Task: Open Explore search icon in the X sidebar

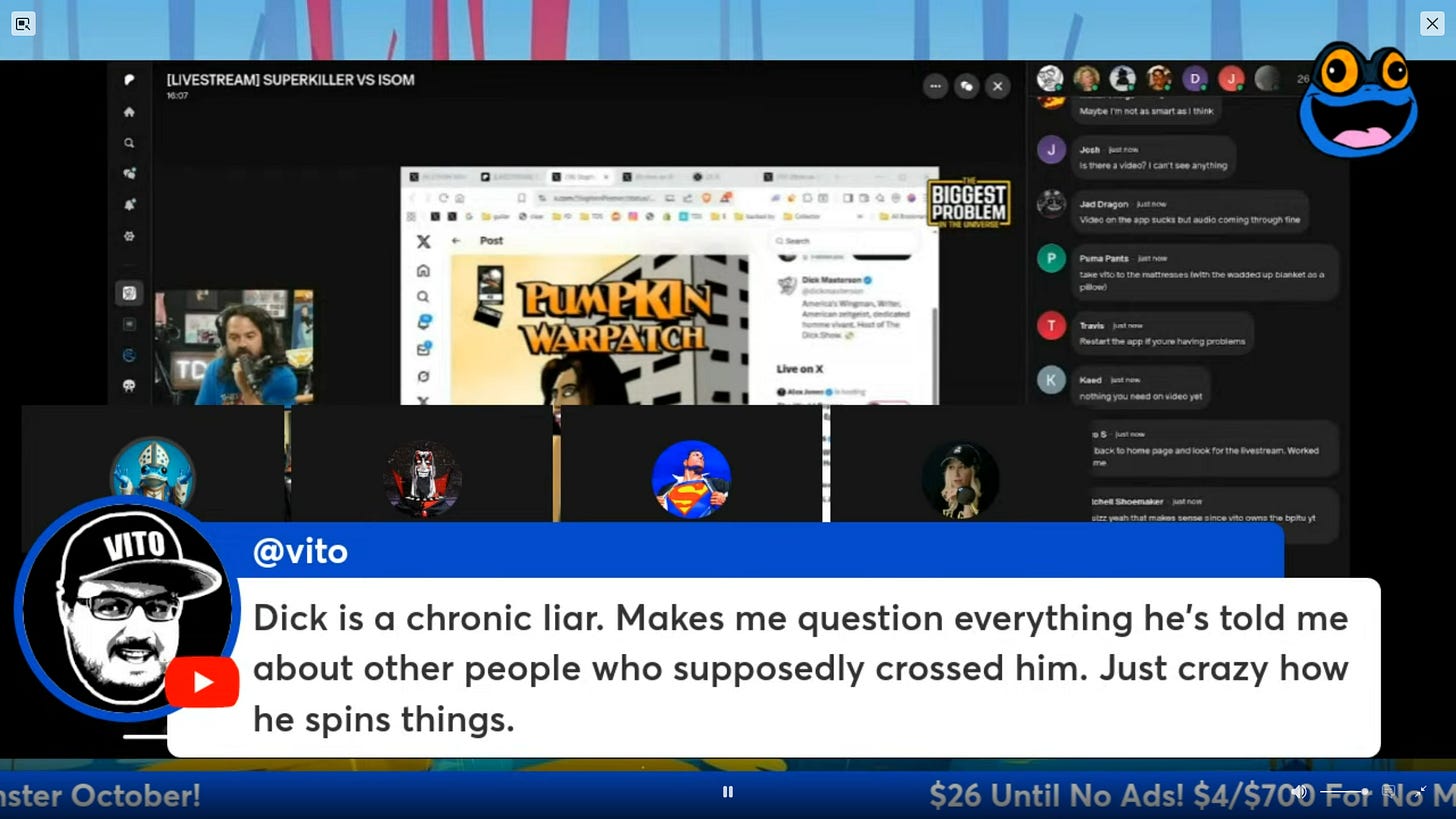Action: tap(423, 297)
